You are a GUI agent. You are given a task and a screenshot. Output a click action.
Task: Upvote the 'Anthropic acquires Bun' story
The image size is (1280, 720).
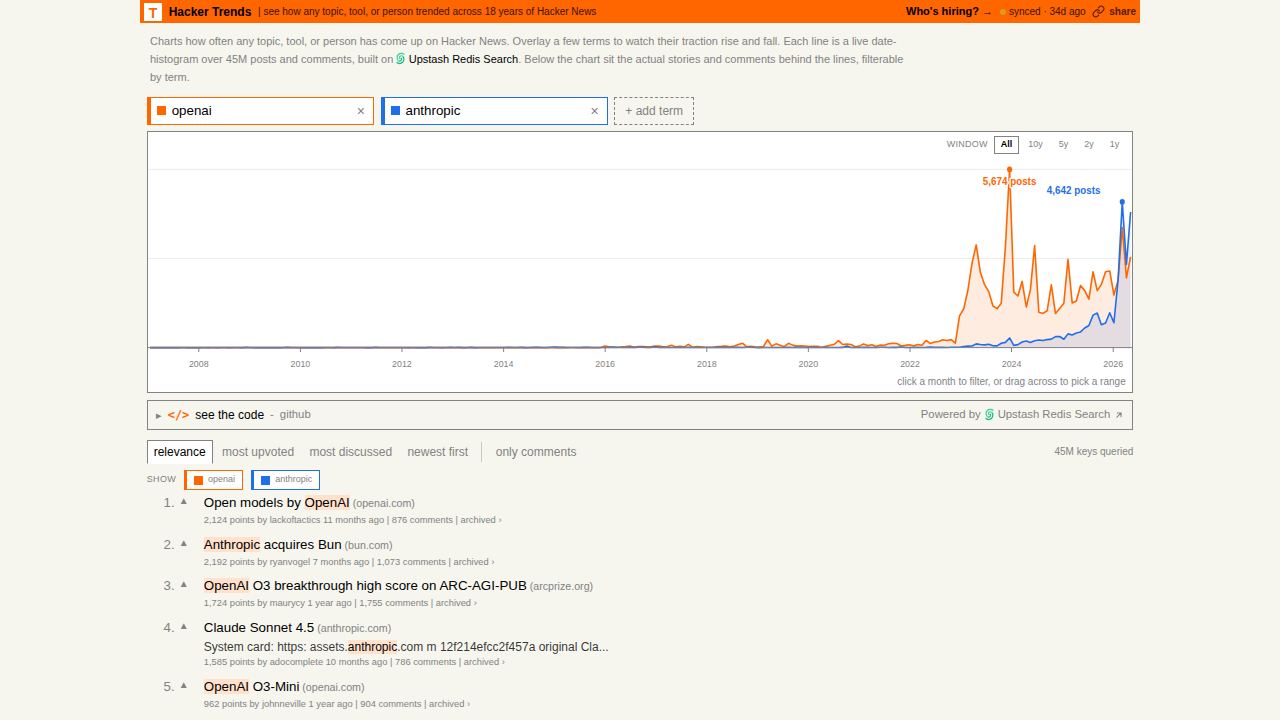point(184,544)
